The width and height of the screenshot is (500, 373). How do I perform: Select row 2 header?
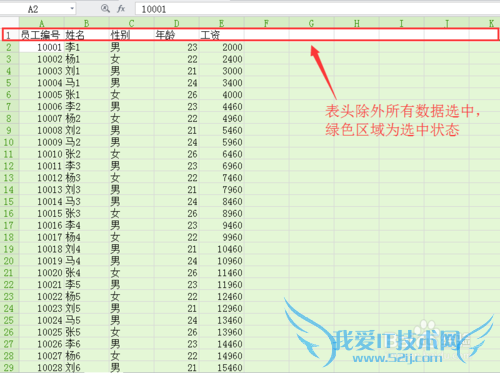[x=9, y=47]
